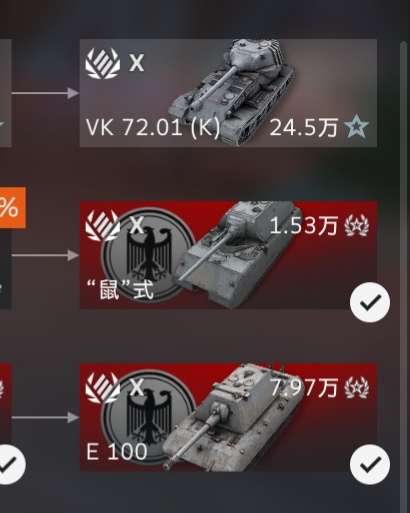The height and width of the screenshot is (513, 410).
Task: Click the wreath star icon beside 1.53万
Action: pos(357,226)
